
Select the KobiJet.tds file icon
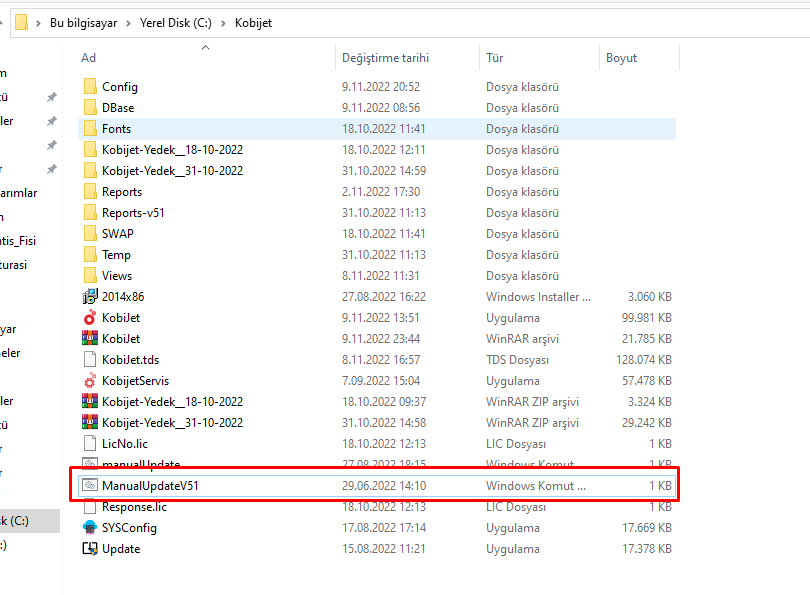coord(90,359)
